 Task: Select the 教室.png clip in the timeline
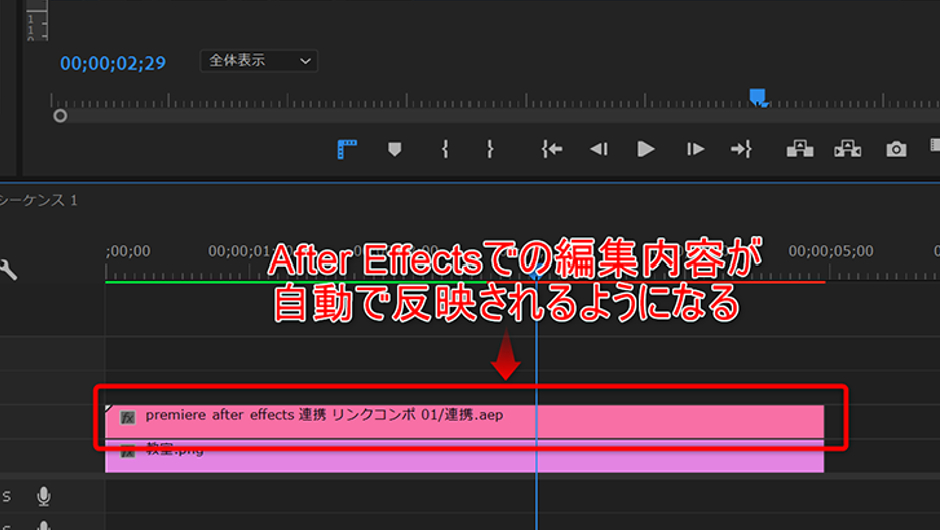click(465, 456)
